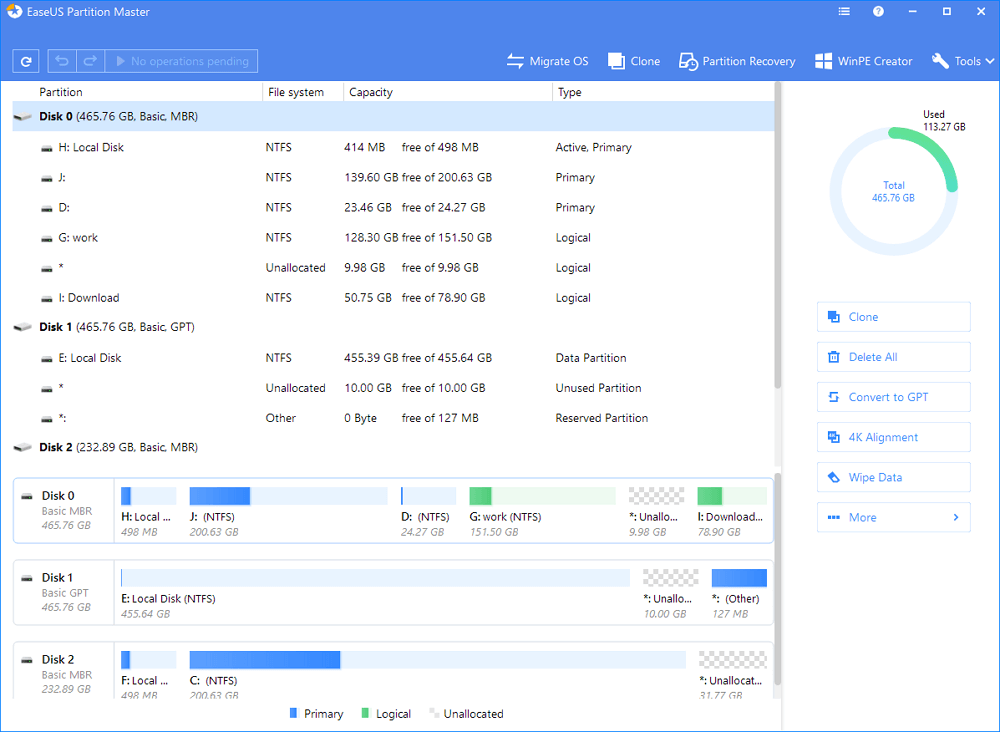Click the Capacity column header
1000x732 pixels.
[448, 92]
